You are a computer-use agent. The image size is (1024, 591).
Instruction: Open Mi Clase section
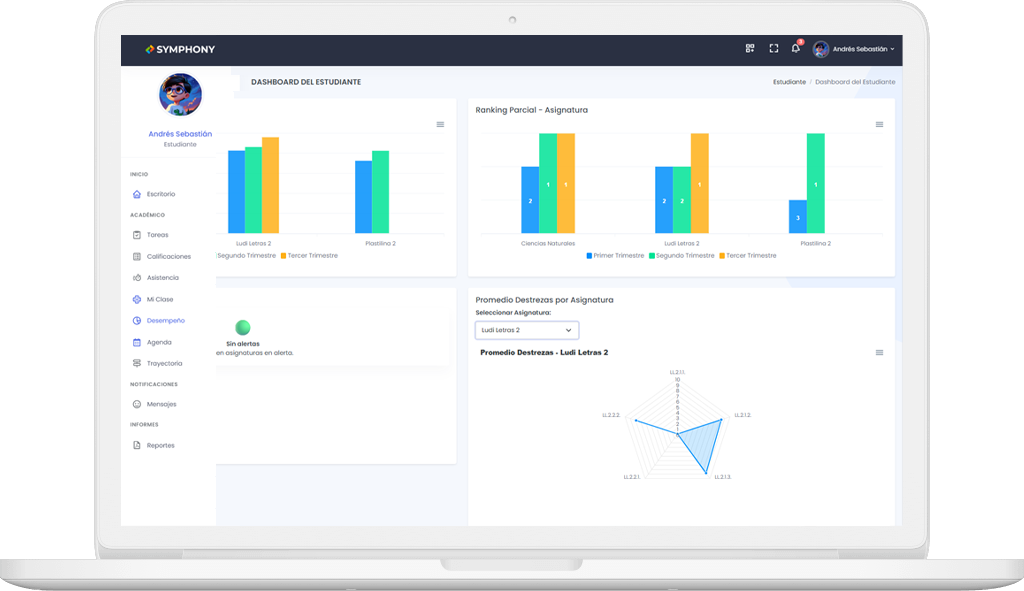click(x=159, y=299)
